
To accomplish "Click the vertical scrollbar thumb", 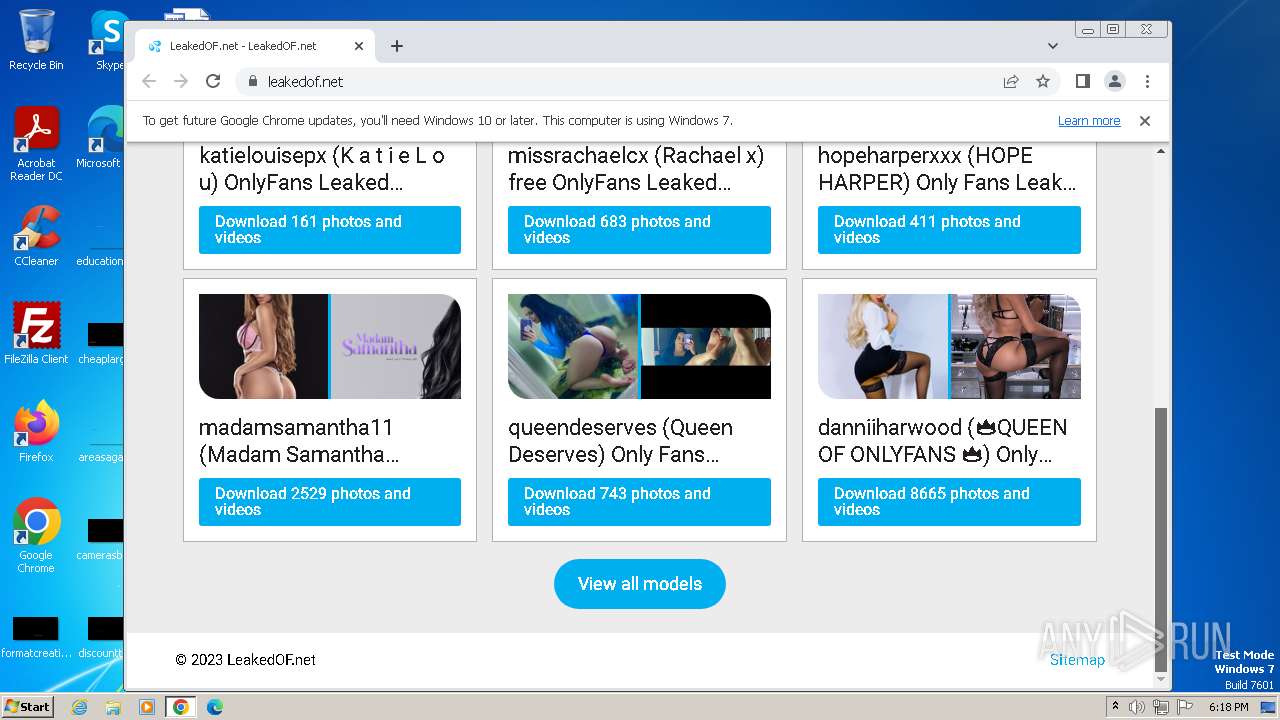I will pos(1161,539).
